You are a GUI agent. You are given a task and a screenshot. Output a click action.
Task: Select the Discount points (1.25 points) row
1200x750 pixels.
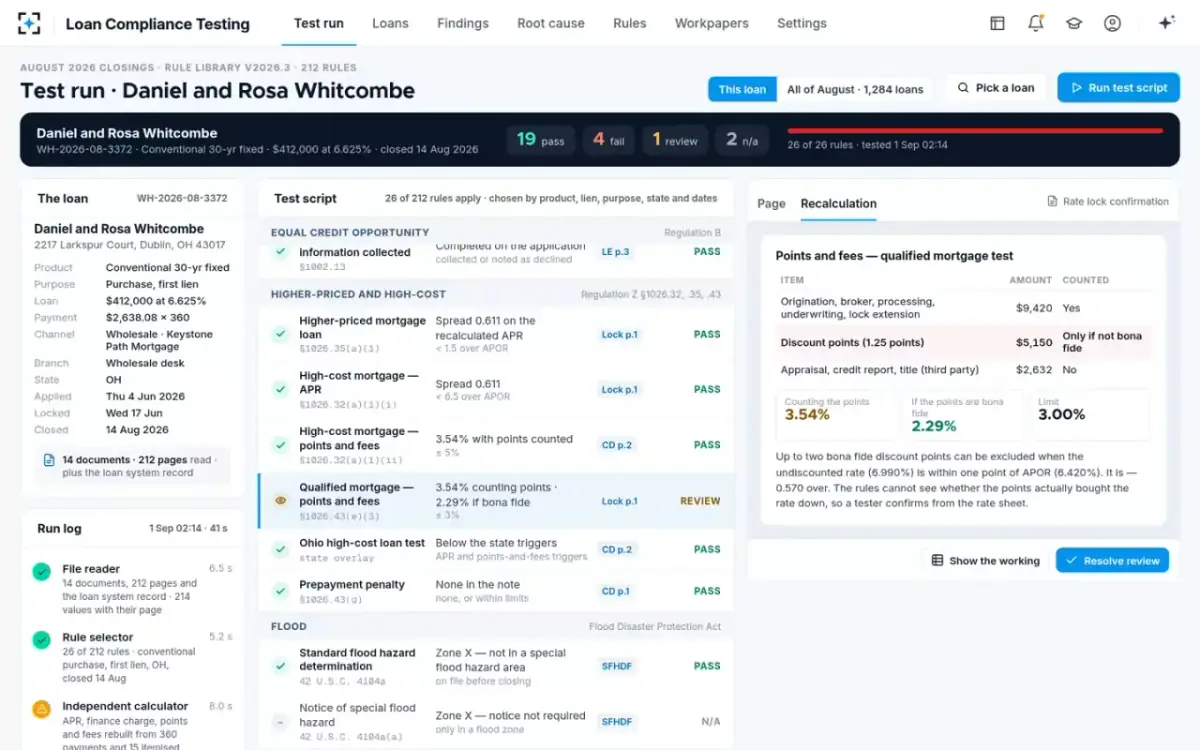[963, 342]
